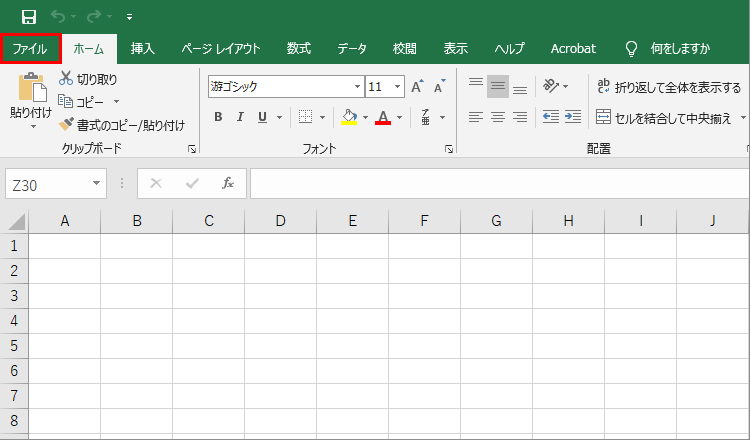The width and height of the screenshot is (750, 440).
Task: Click center align icon
Action: [x=498, y=117]
